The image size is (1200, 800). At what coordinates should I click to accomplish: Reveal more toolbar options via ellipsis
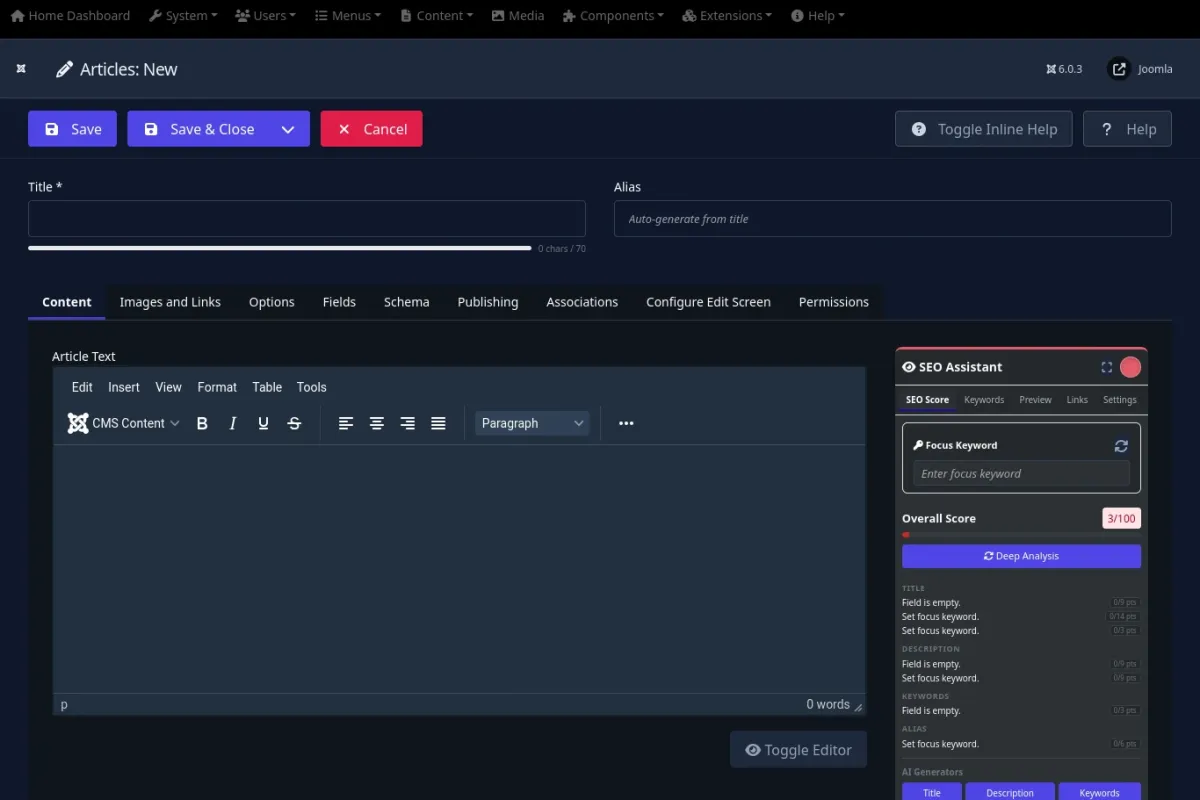pyautogui.click(x=626, y=423)
